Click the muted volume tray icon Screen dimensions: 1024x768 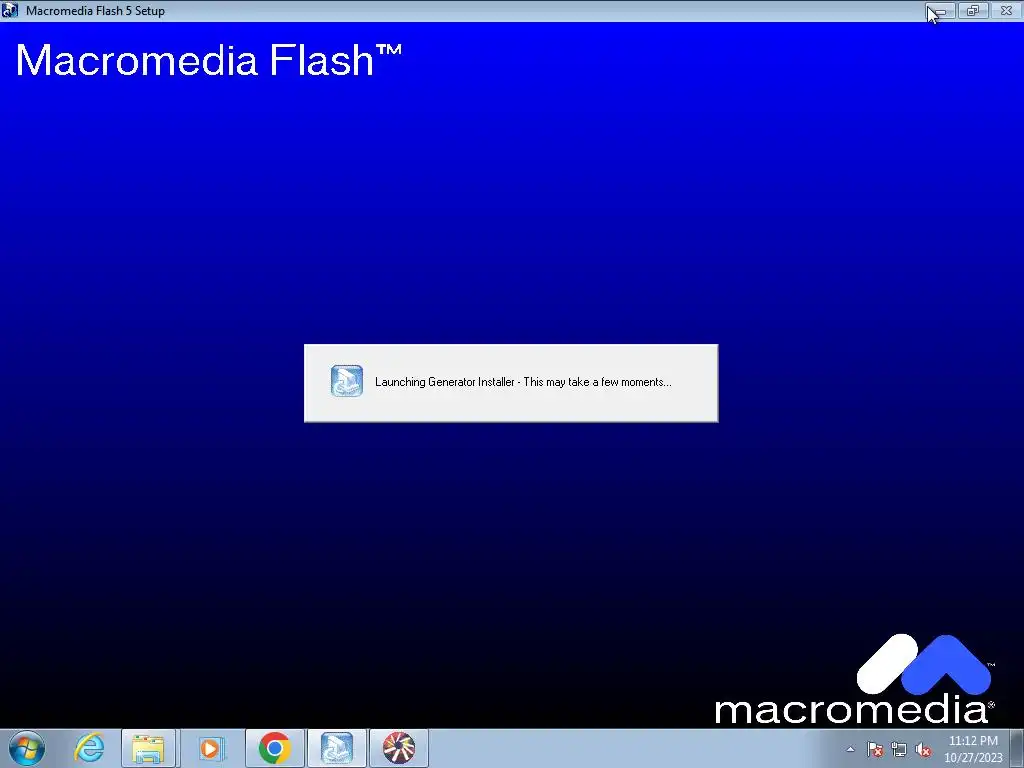(x=923, y=749)
